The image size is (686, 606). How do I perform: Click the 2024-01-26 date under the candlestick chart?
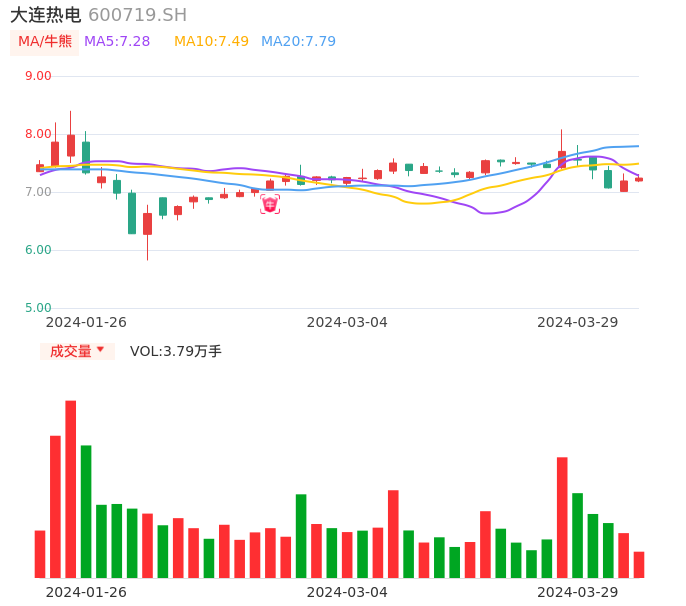pyautogui.click(x=87, y=322)
